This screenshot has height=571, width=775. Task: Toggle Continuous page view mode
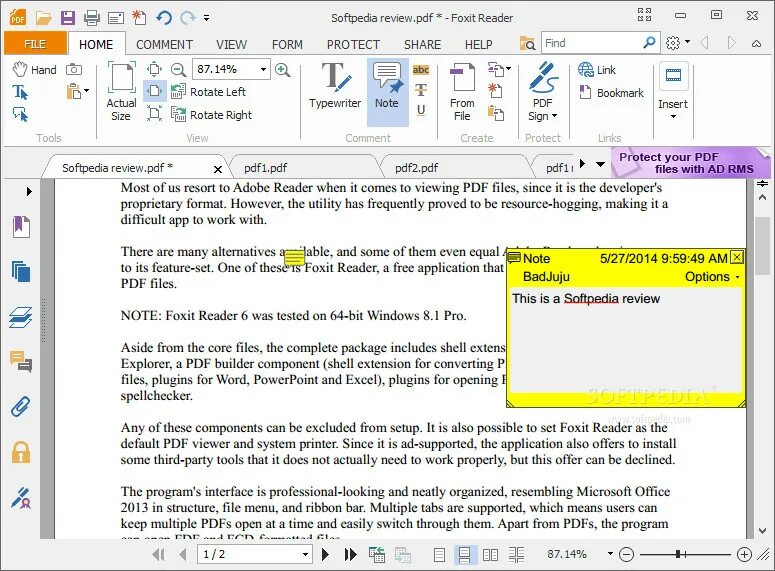point(465,555)
